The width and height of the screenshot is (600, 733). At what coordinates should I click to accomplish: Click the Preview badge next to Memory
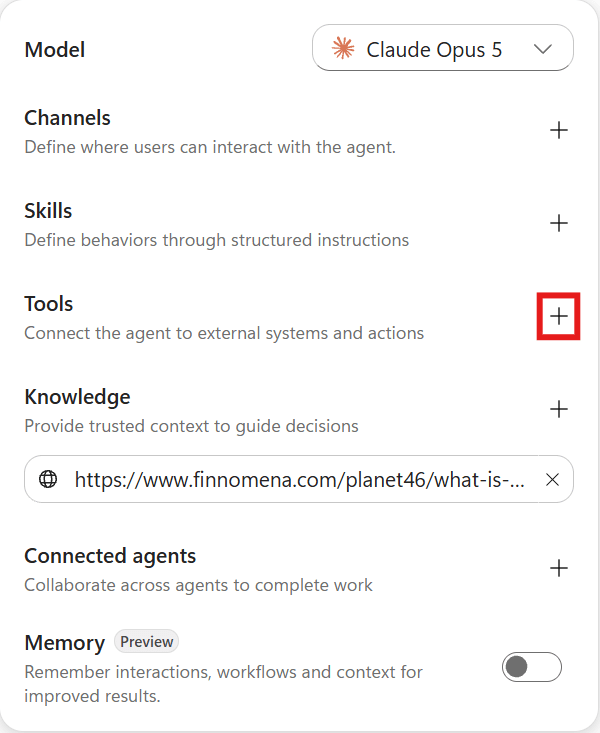pos(146,641)
